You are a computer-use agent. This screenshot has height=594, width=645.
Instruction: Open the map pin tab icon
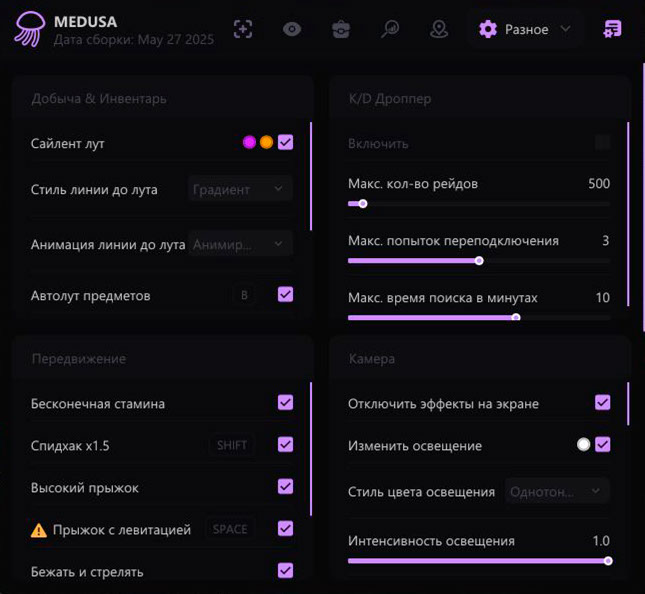439,29
